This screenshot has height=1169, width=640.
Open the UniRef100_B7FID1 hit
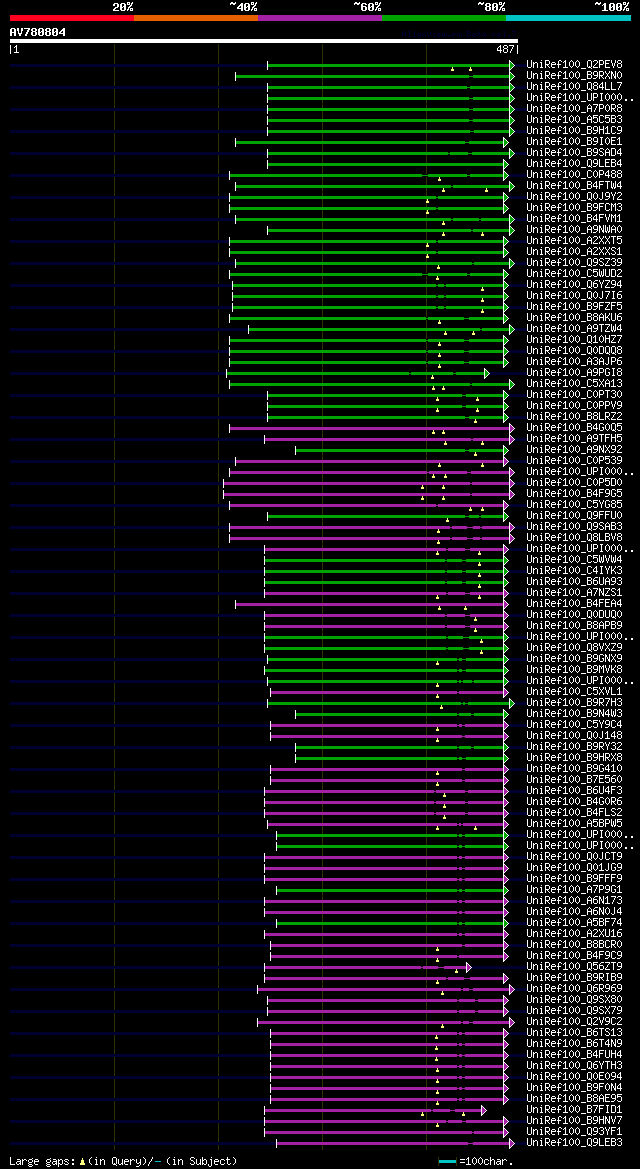tap(574, 1109)
